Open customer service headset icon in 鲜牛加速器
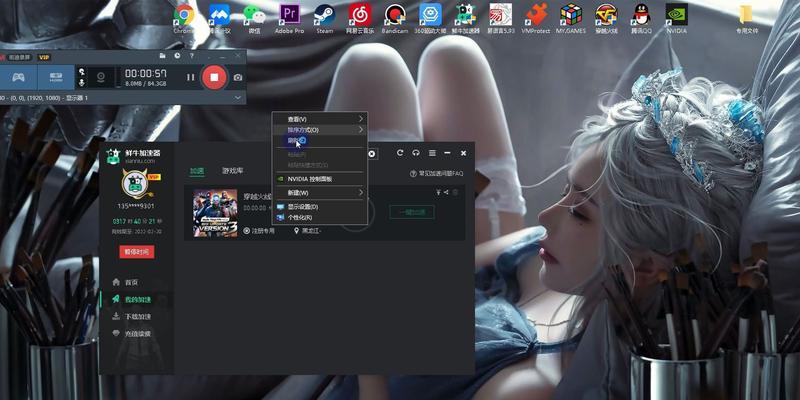Screen dimensions: 800x400 click(x=416, y=153)
